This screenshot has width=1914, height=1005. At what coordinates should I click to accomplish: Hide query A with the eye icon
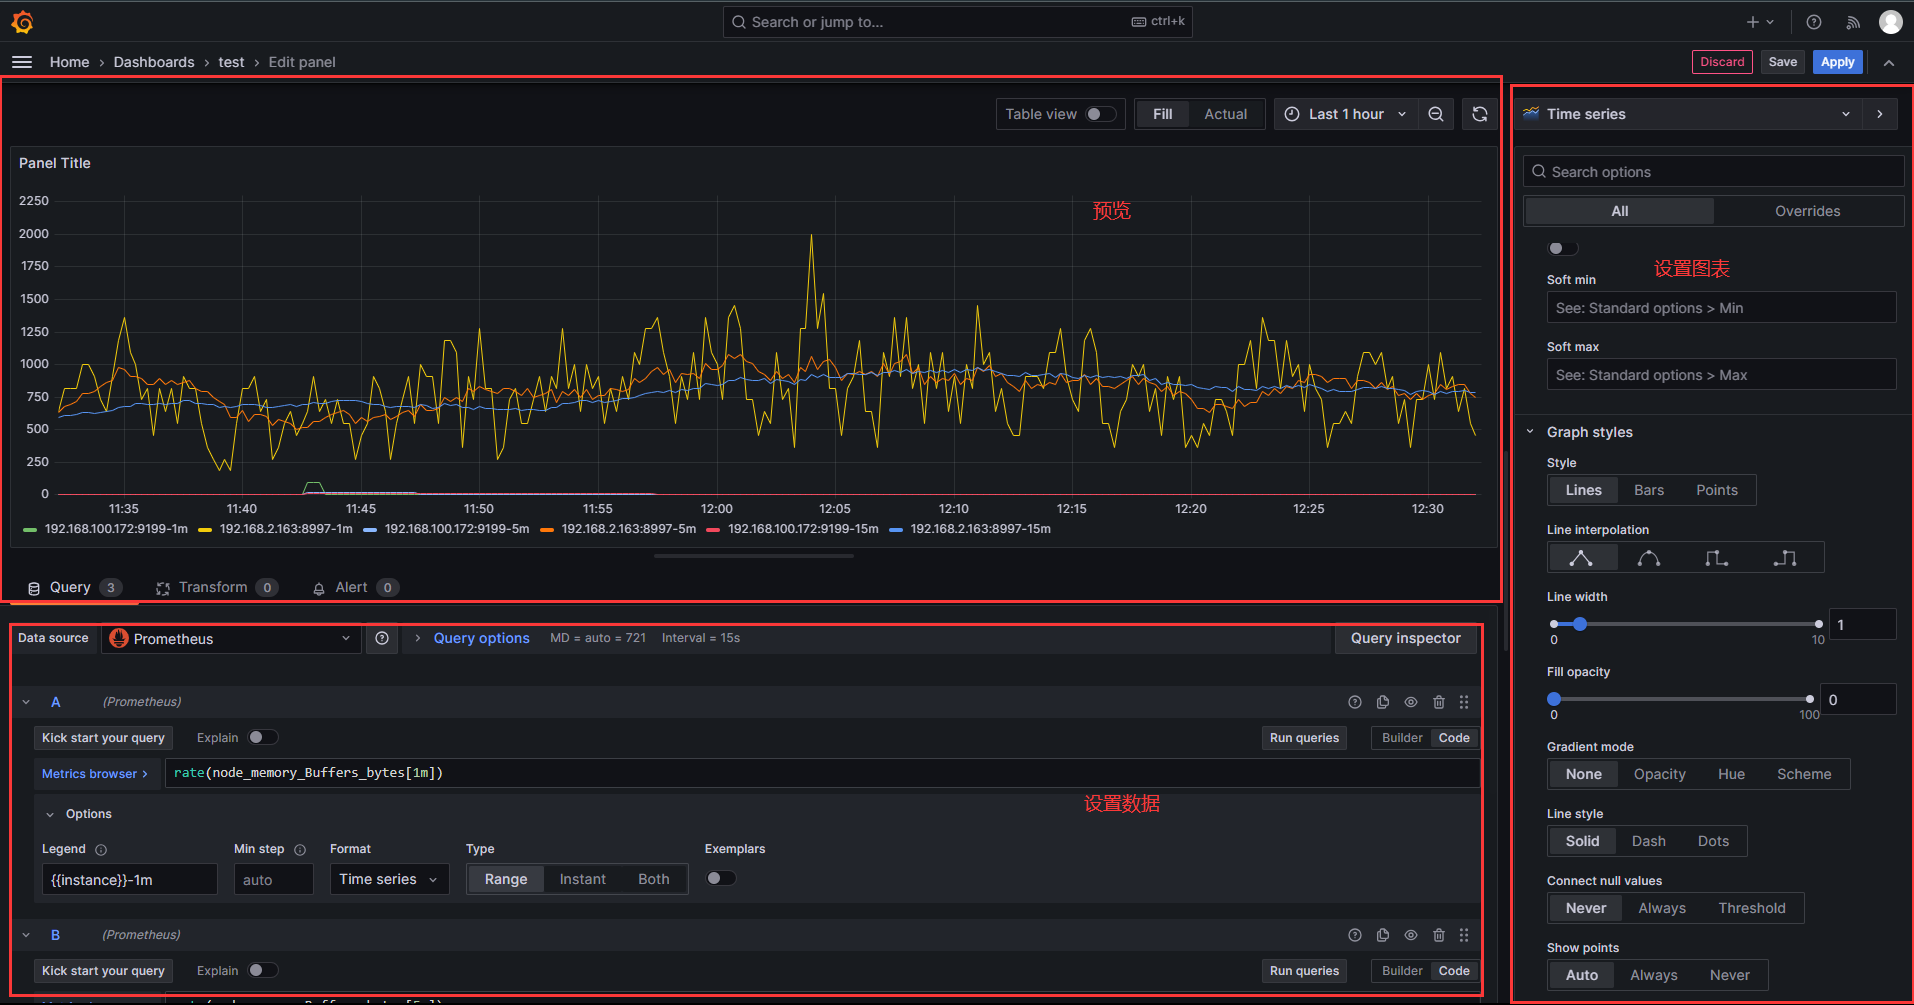1411,702
